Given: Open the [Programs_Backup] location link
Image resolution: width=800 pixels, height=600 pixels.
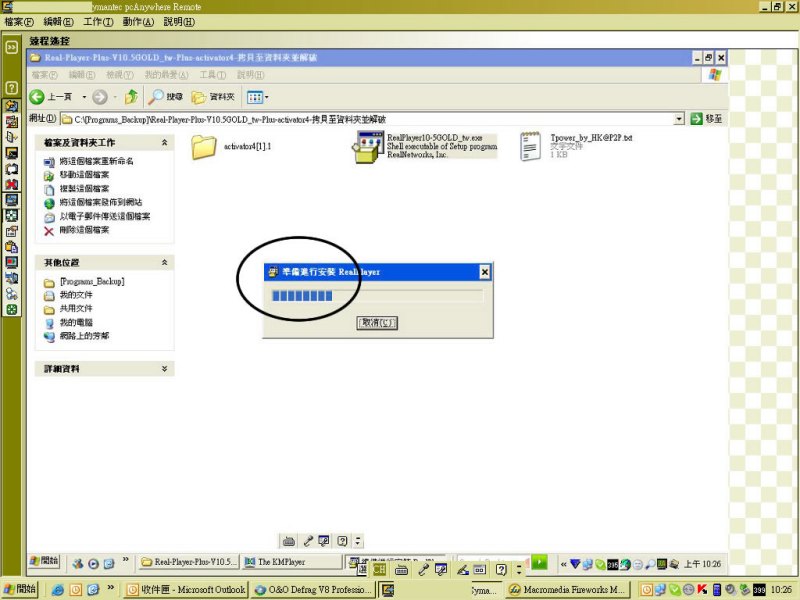Looking at the screenshot, I should click(x=92, y=282).
